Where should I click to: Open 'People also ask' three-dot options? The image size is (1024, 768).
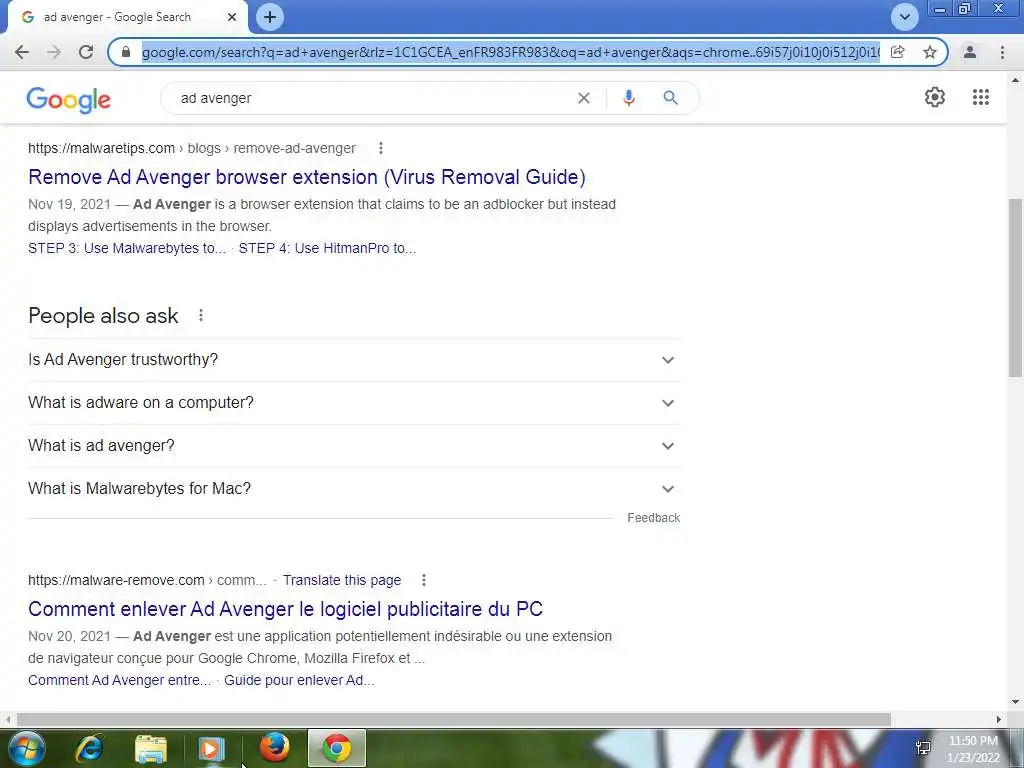tap(201, 315)
